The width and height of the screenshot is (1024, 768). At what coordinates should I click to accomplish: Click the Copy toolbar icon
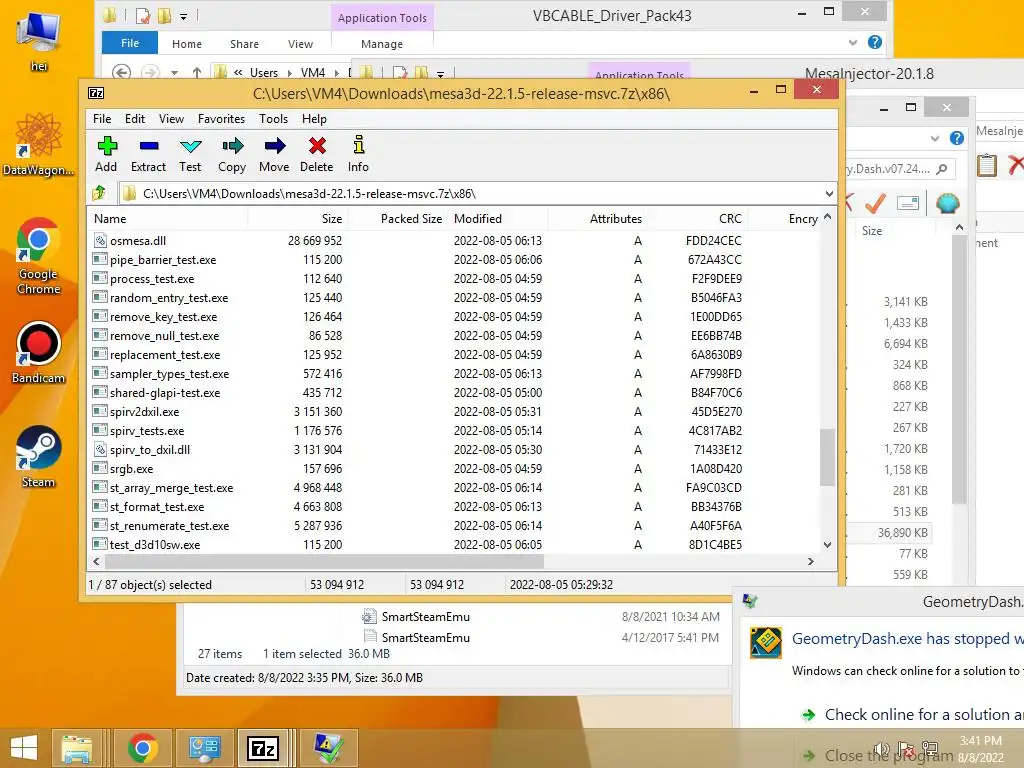click(232, 154)
